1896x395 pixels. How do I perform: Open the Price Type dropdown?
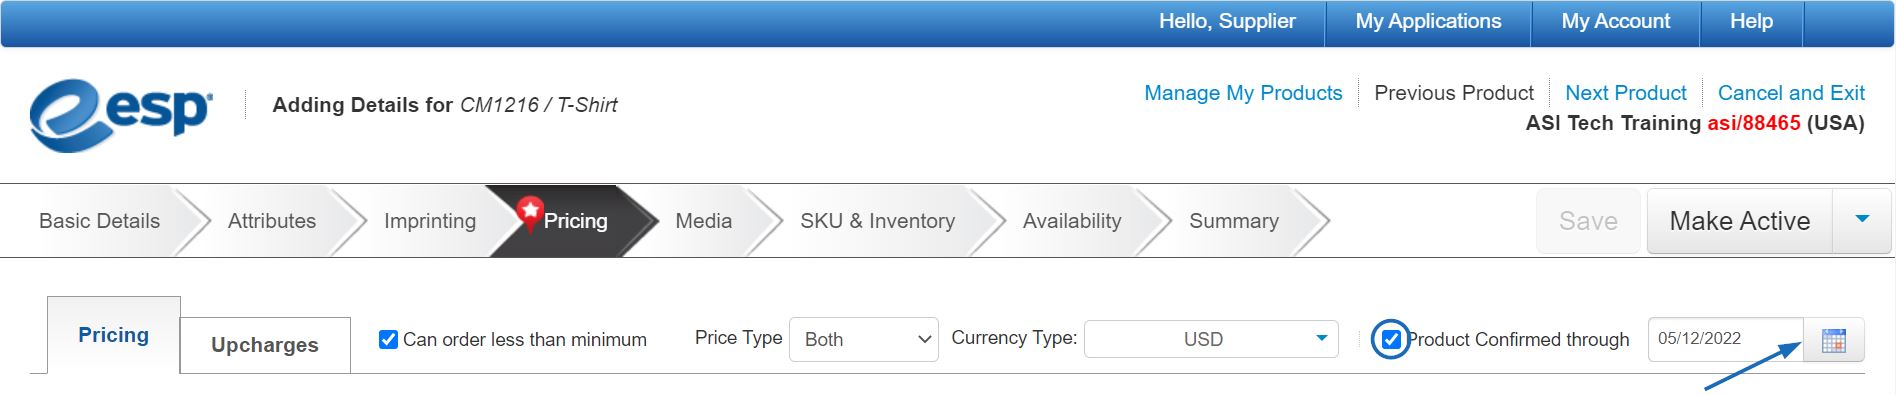(864, 340)
